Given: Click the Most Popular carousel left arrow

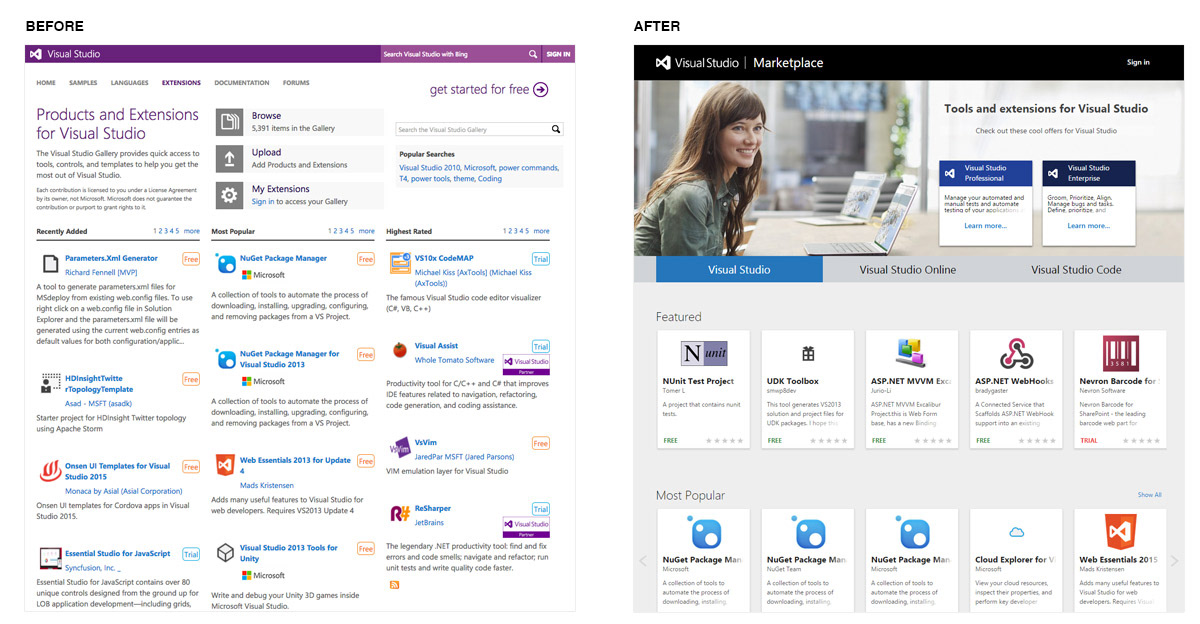Looking at the screenshot, I should (x=642, y=561).
